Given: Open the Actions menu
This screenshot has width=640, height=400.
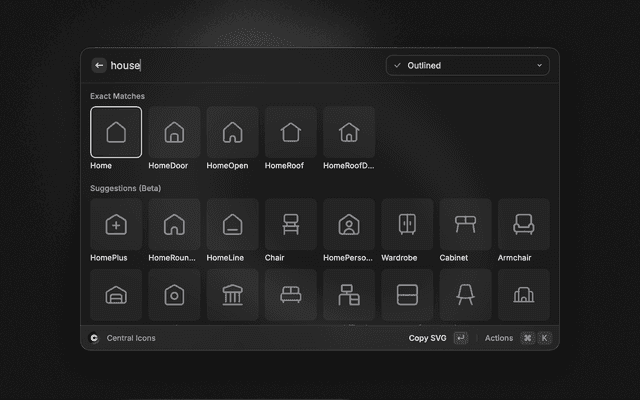Looking at the screenshot, I should (x=499, y=338).
